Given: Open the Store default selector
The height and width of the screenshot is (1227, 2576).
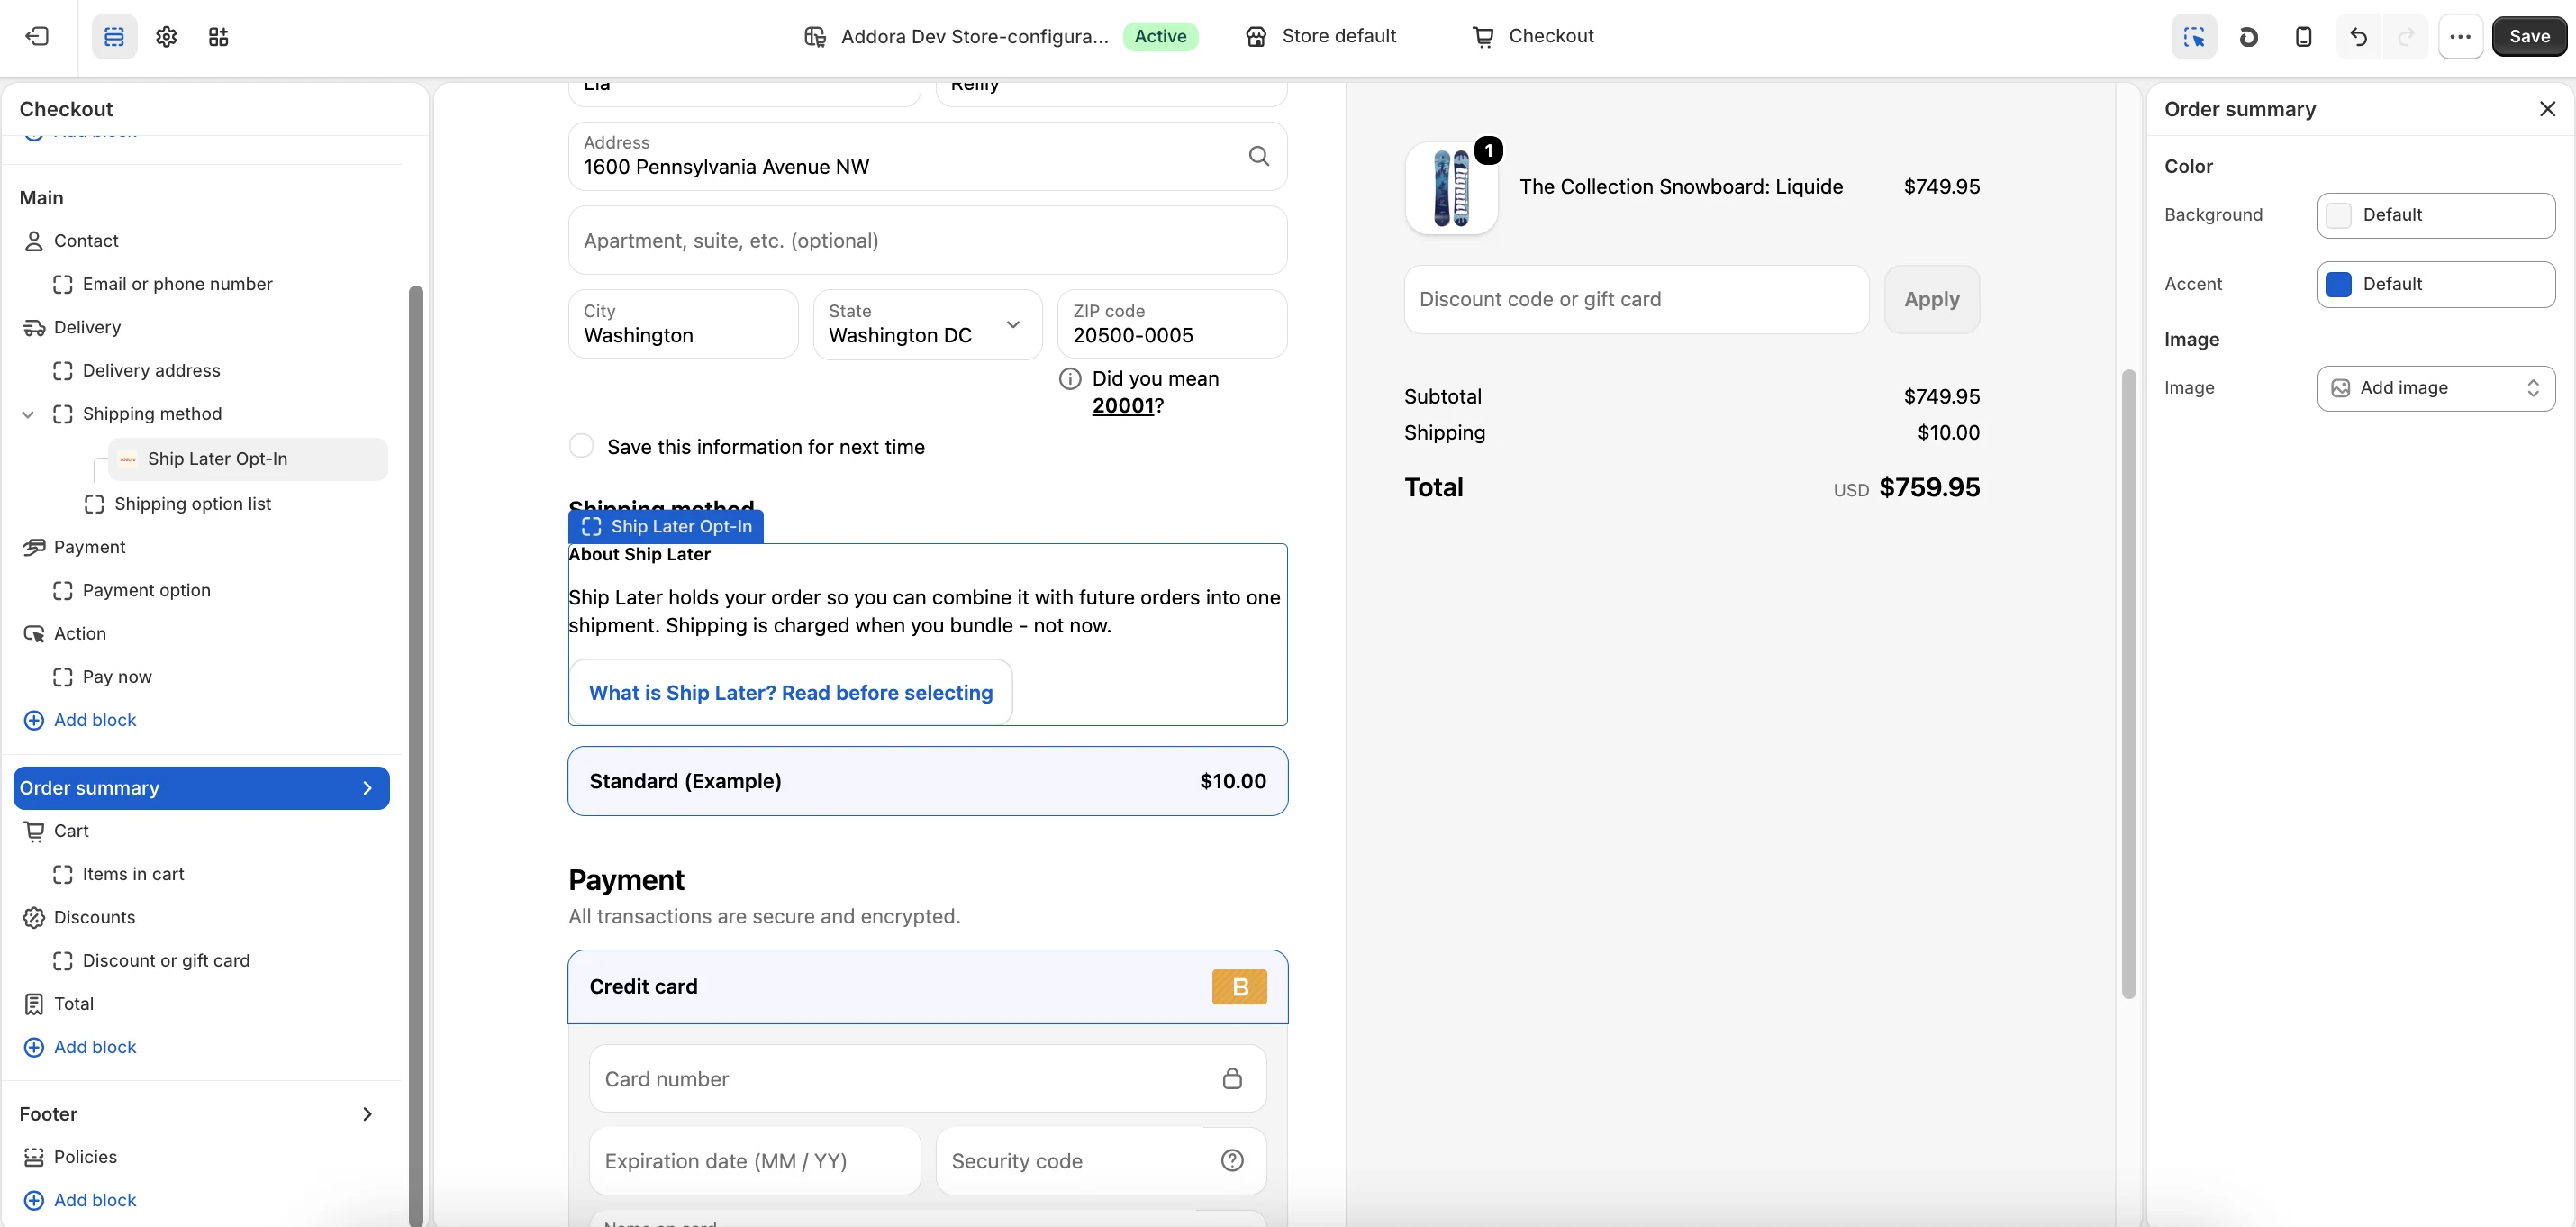Looking at the screenshot, I should (x=1320, y=36).
